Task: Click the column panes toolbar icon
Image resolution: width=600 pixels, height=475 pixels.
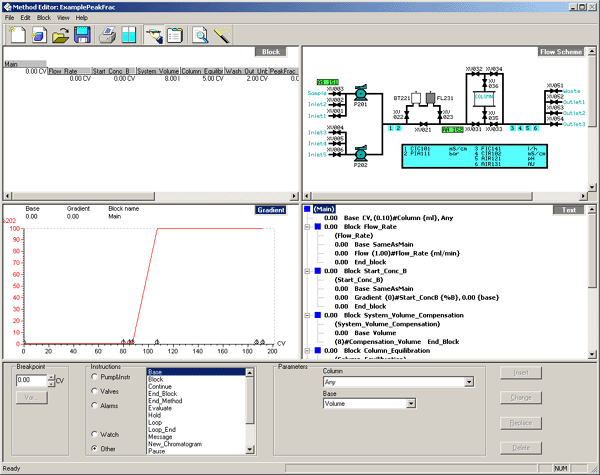Action: [x=129, y=35]
